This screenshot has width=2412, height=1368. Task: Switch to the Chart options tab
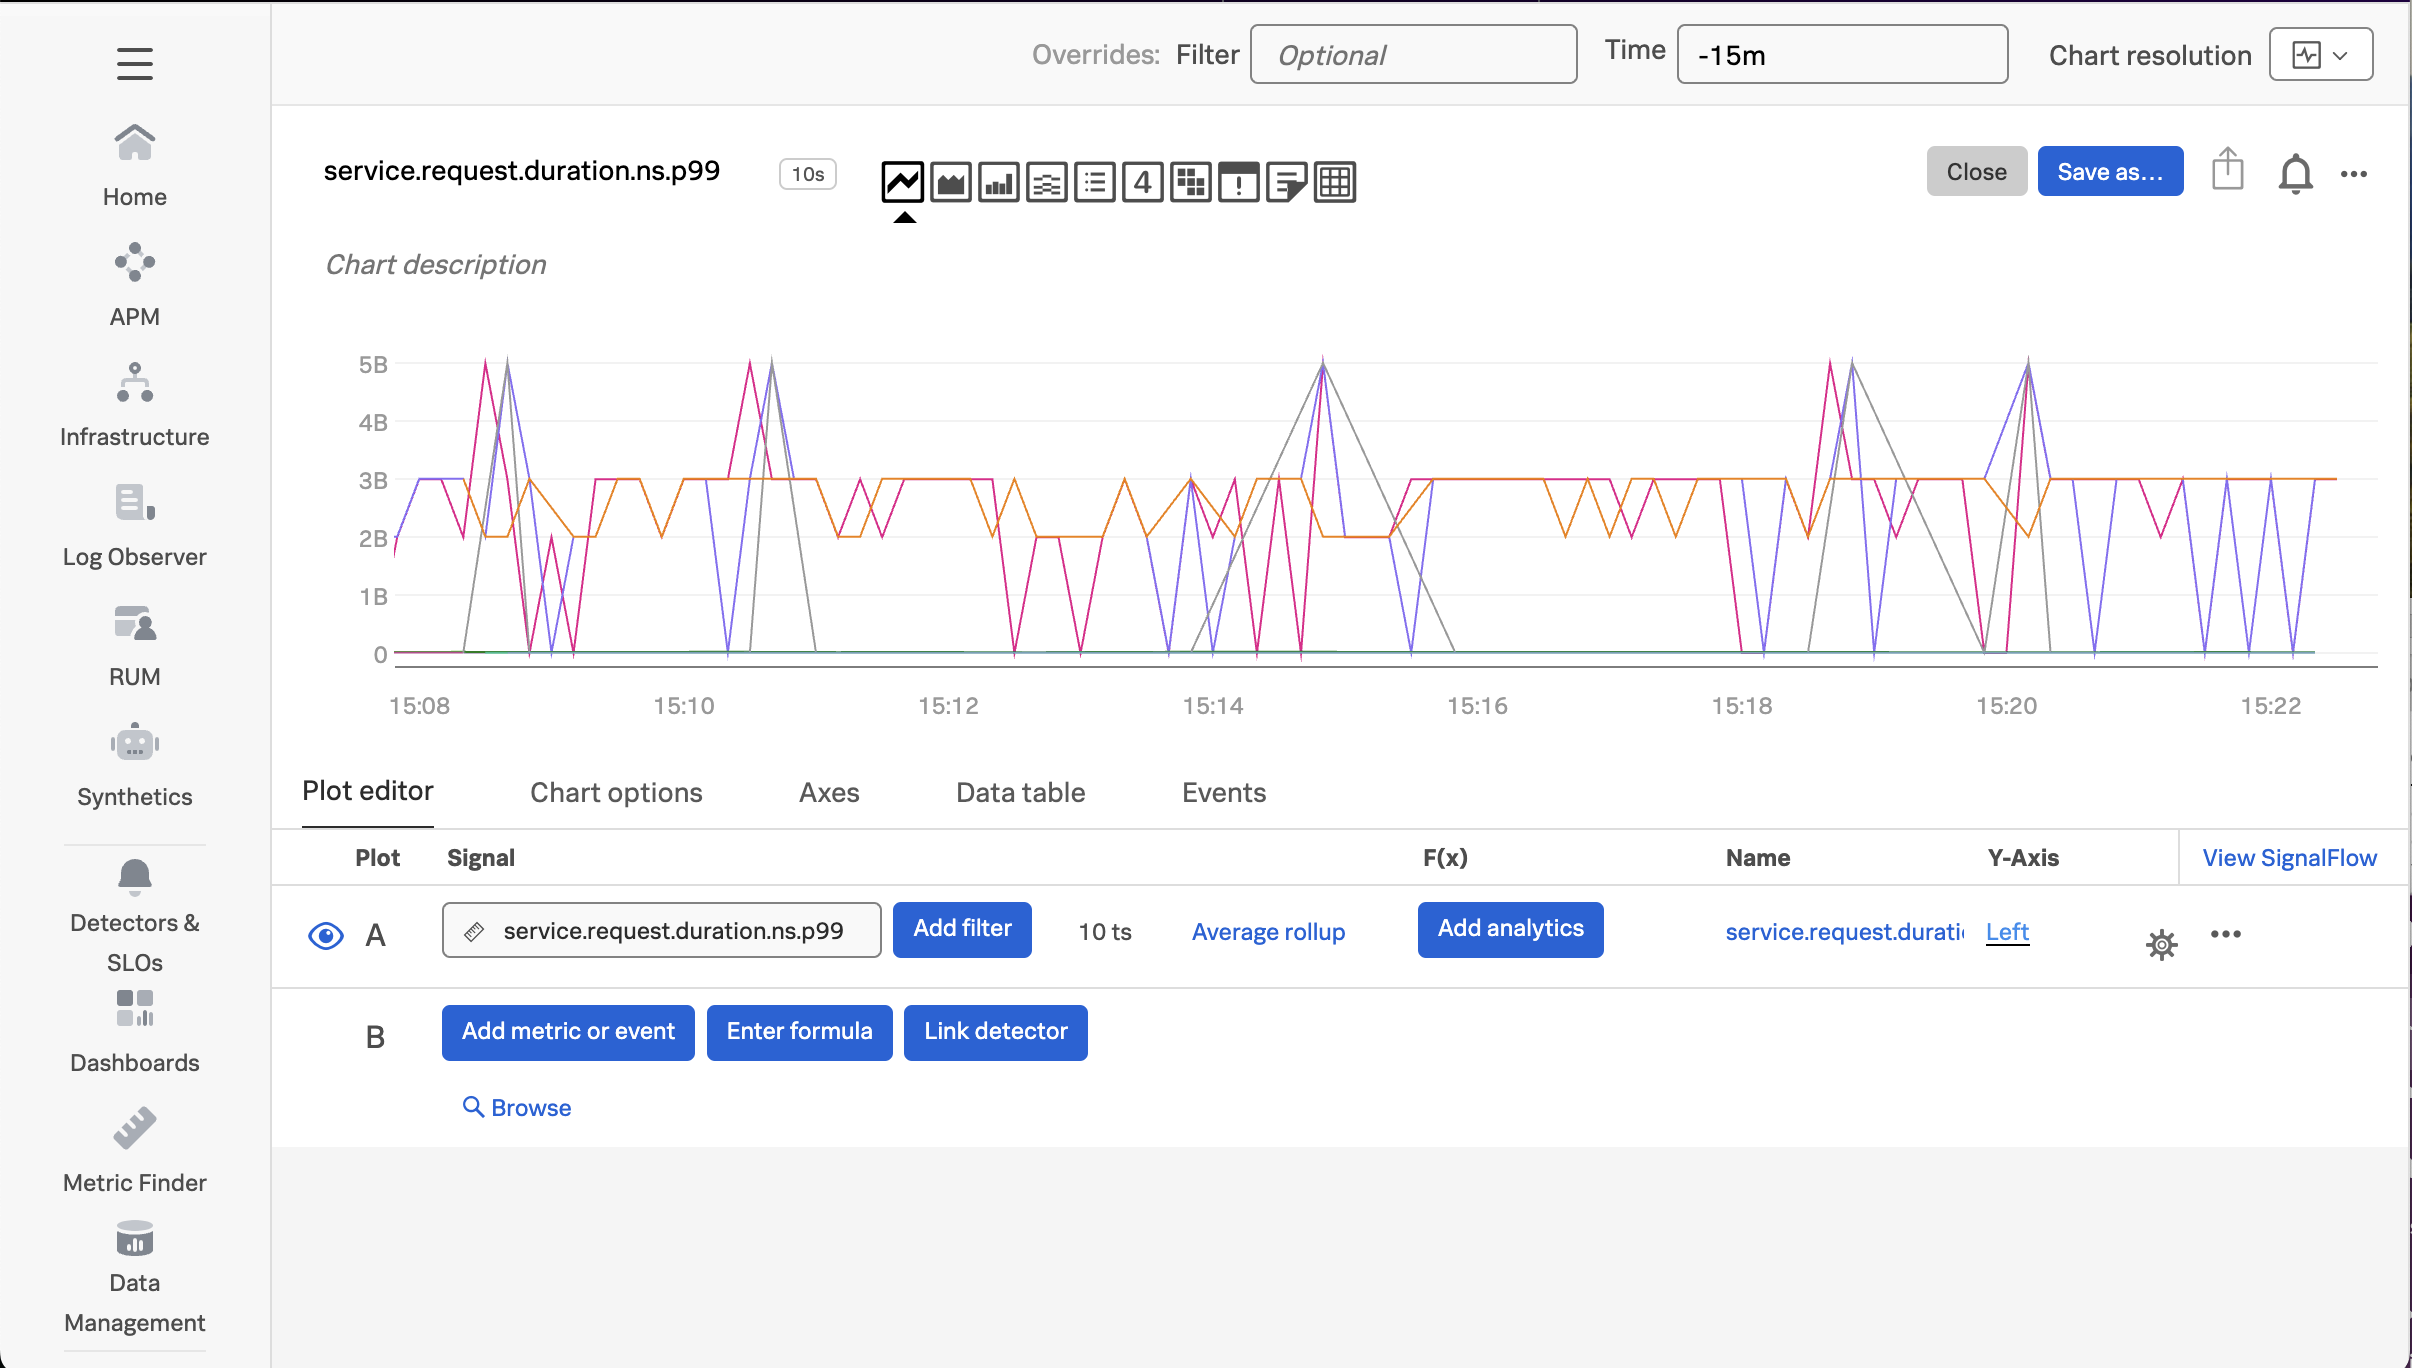coord(616,792)
